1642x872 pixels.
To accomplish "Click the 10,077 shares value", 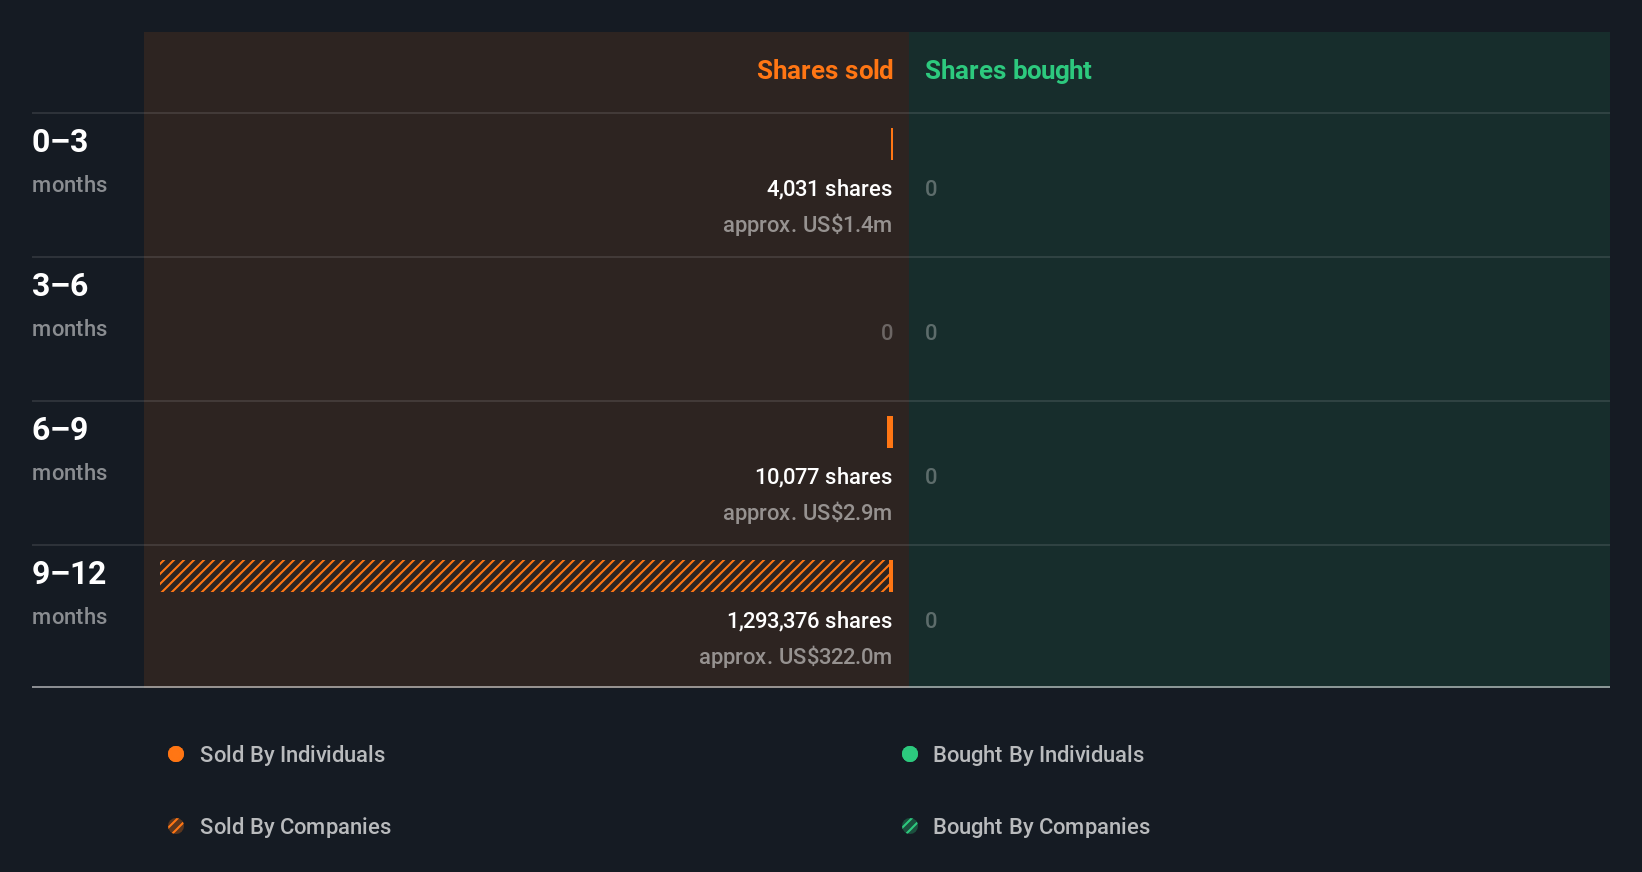I will point(823,476).
